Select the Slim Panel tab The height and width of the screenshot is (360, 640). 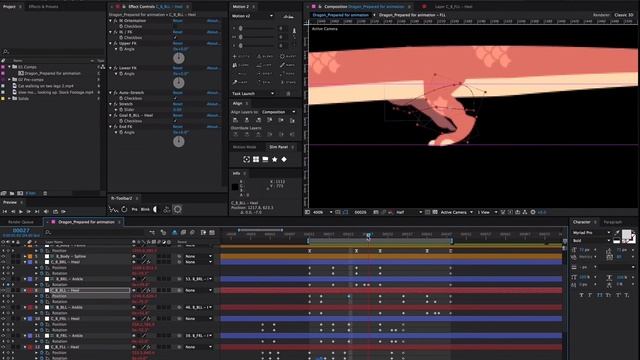point(278,147)
